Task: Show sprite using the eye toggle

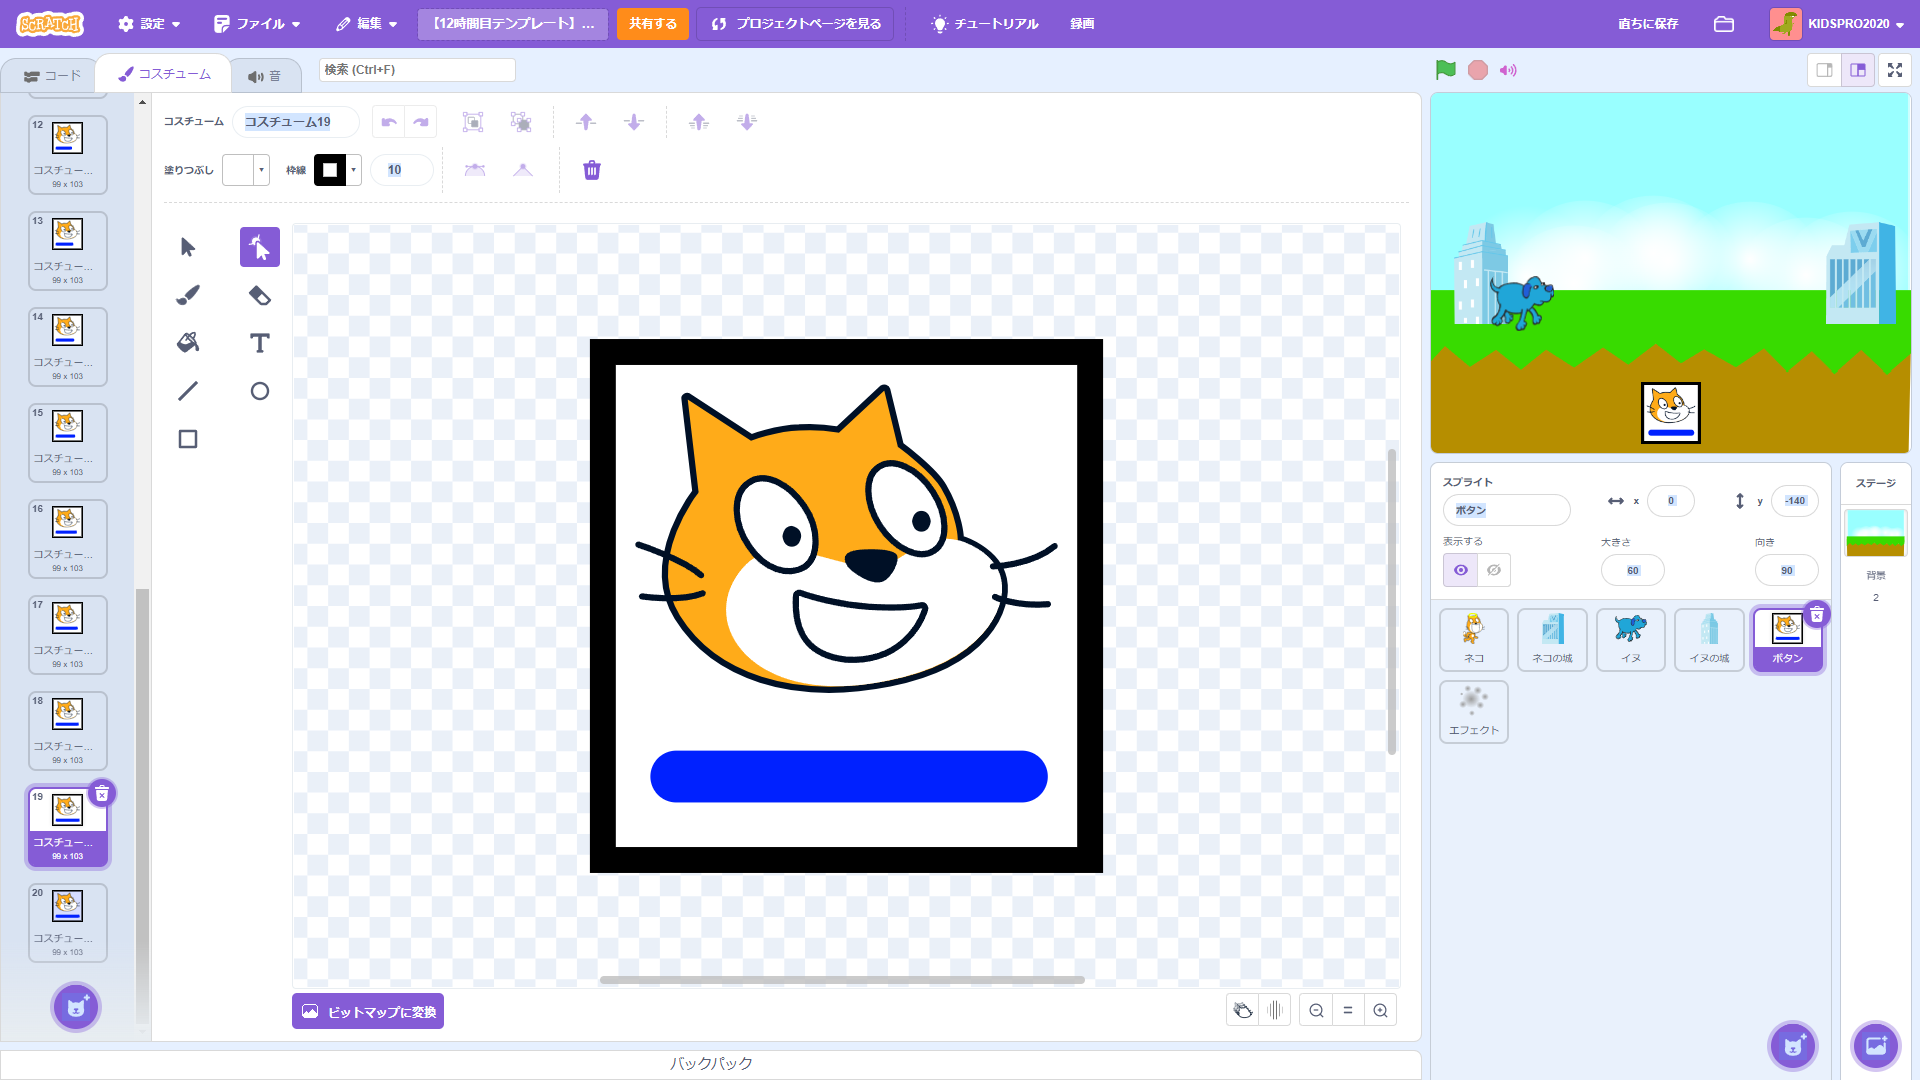Action: click(1461, 570)
